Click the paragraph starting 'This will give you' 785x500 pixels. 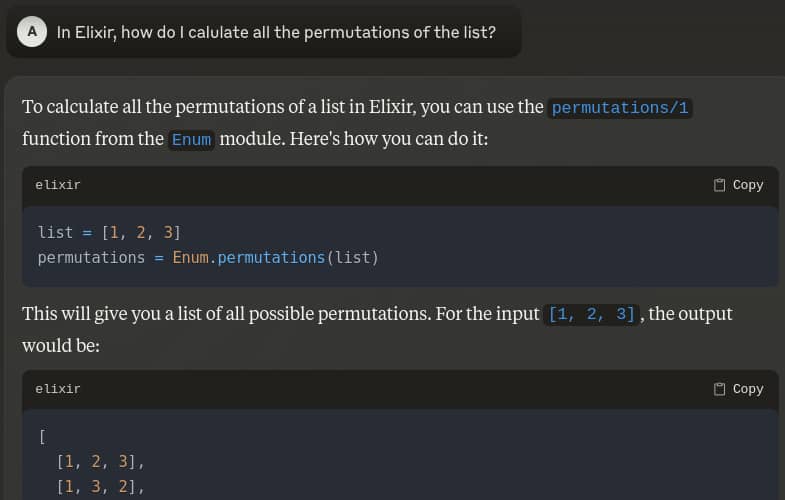pos(280,314)
